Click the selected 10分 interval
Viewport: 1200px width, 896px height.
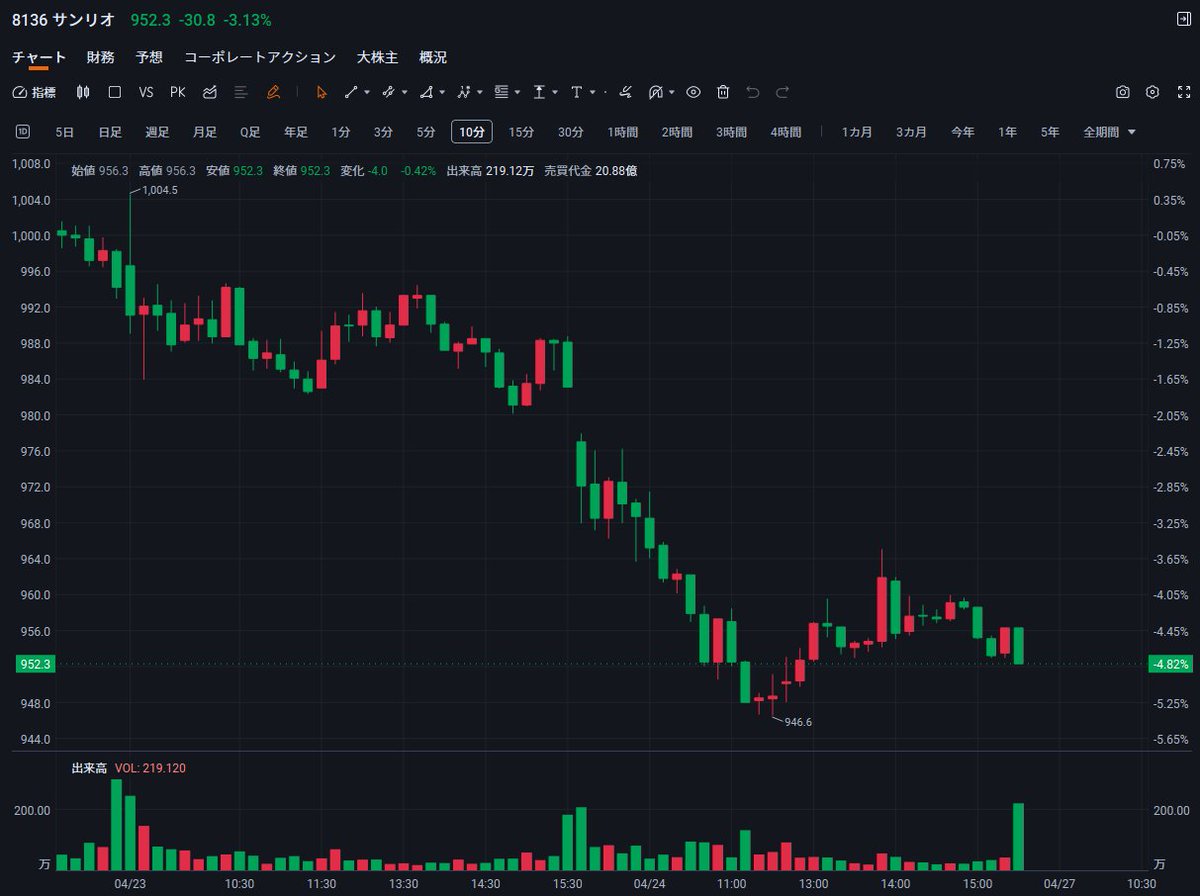click(x=473, y=132)
